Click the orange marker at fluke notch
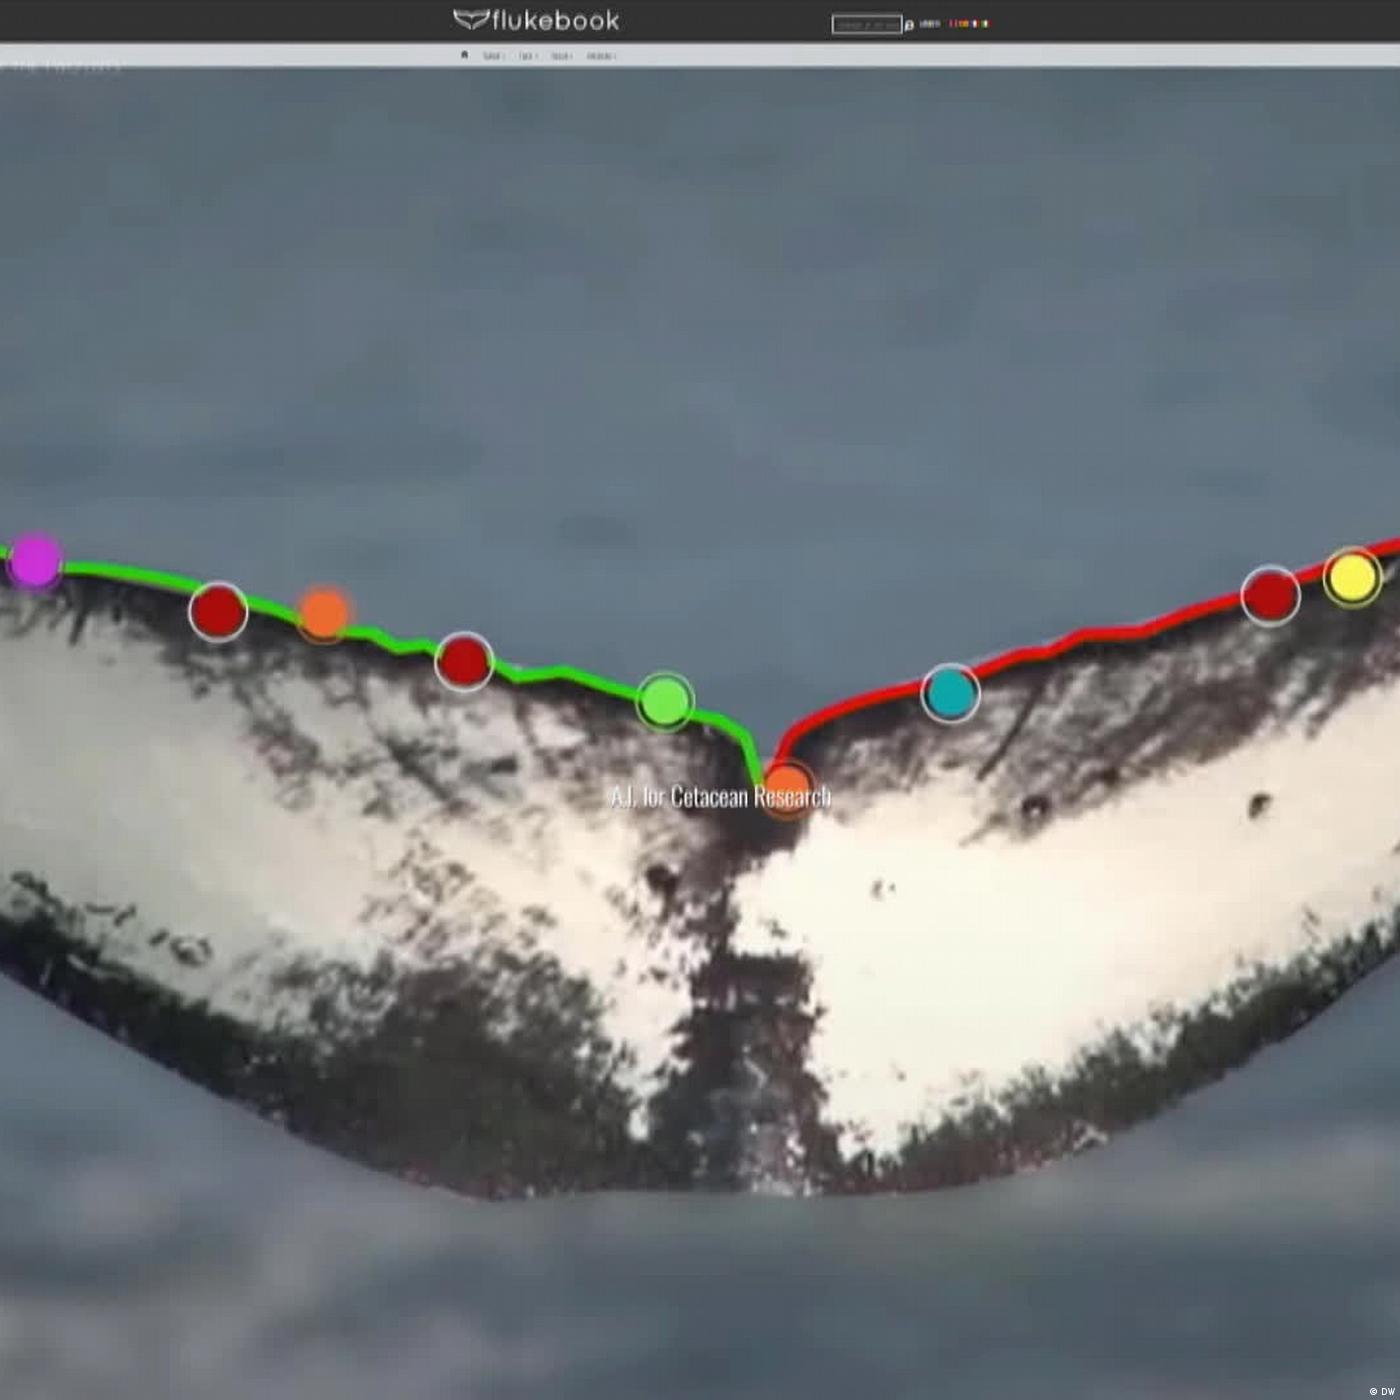Screen dimensions: 1400x1400 tap(787, 787)
